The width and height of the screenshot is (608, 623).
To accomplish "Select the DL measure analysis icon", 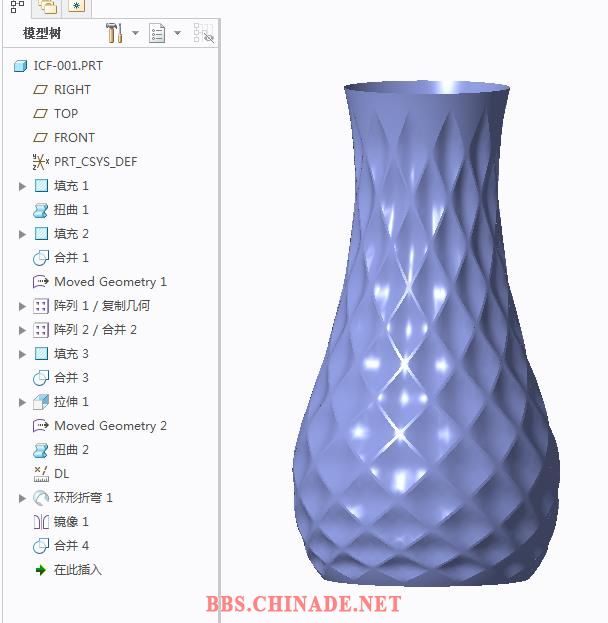I will (41, 474).
